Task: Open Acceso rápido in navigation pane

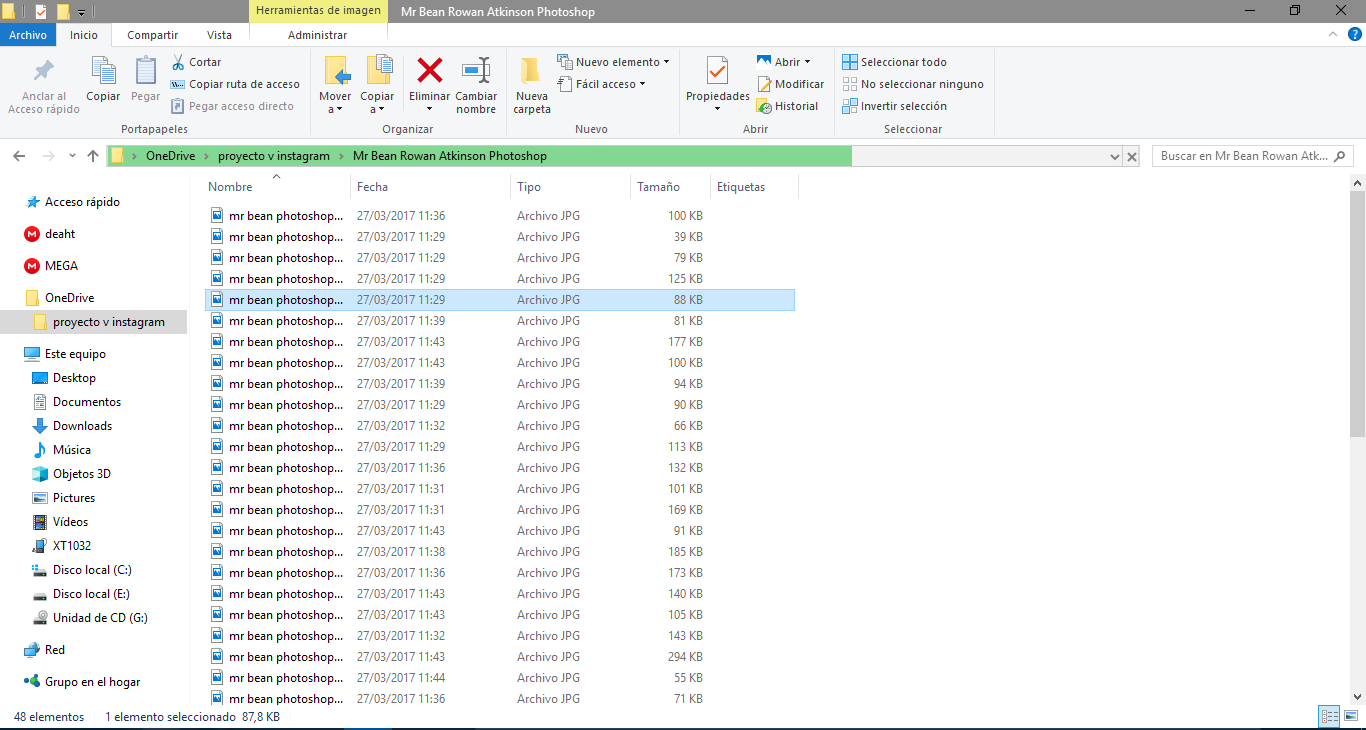Action: (82, 202)
